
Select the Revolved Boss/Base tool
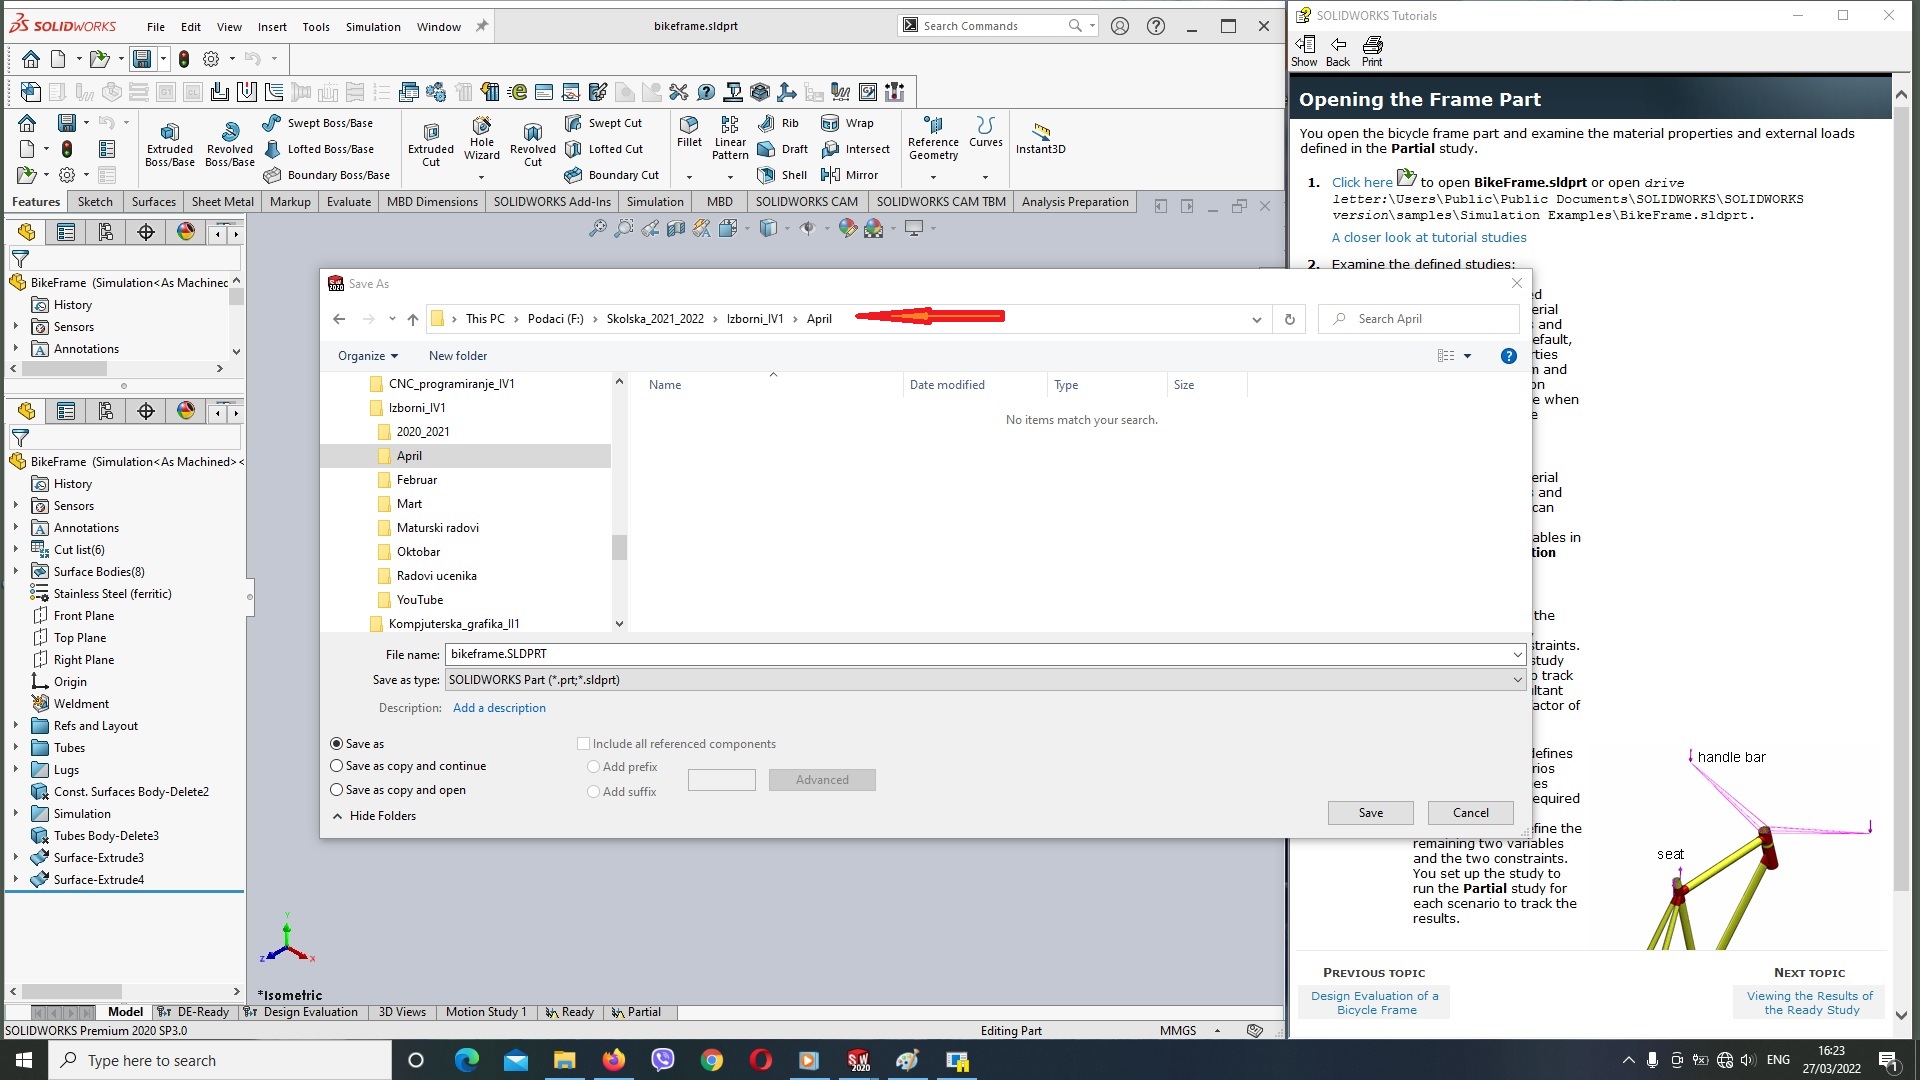tap(230, 145)
